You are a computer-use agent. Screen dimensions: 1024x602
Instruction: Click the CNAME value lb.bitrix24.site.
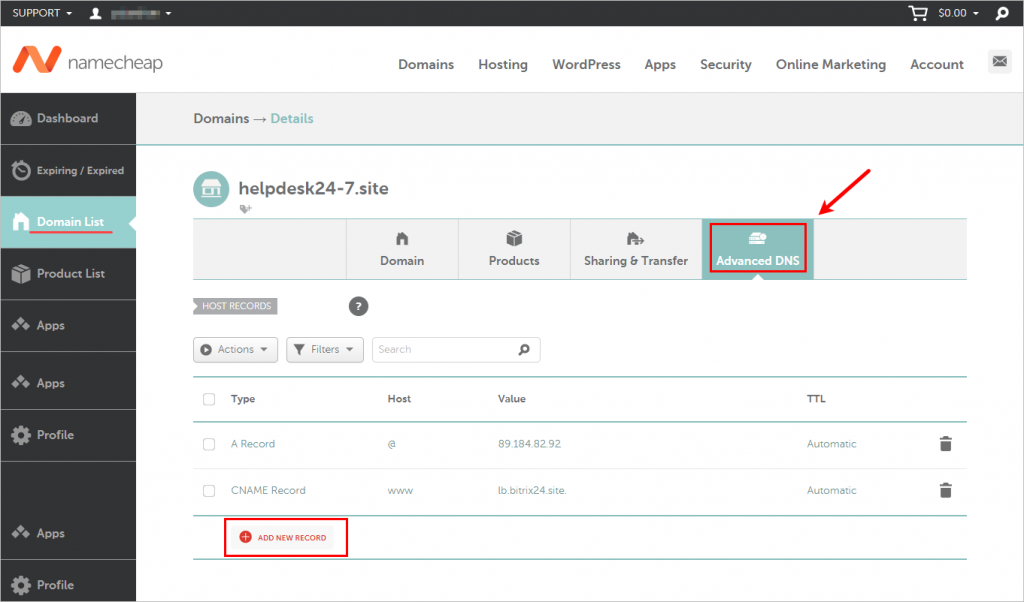pos(532,490)
